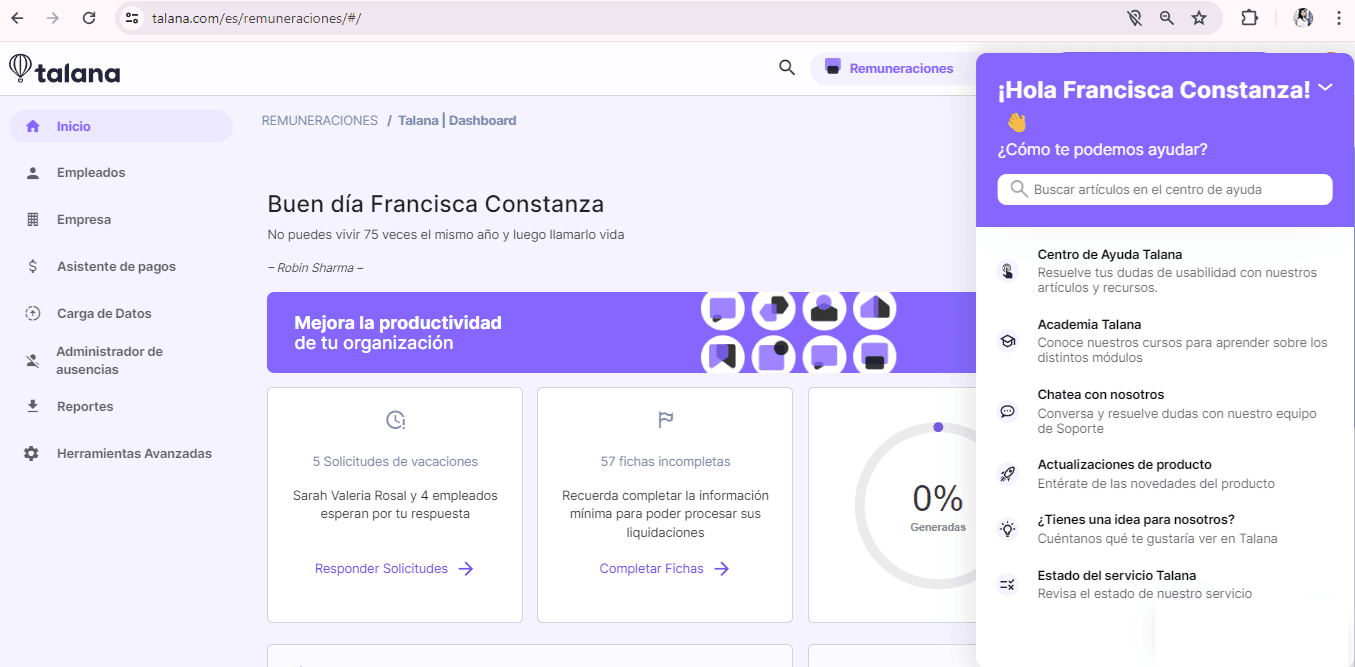This screenshot has width=1355, height=667.
Task: Open the Remuneraciones module selector
Action: coord(890,68)
